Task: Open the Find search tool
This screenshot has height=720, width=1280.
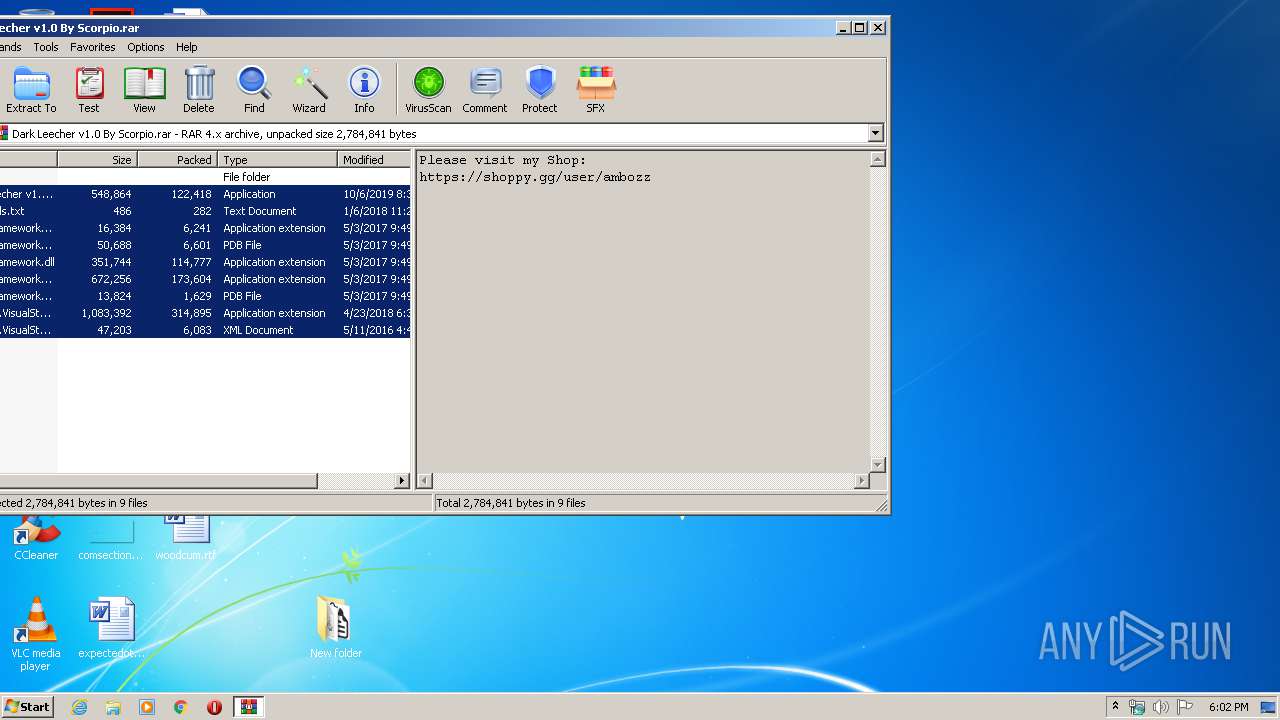Action: coord(254,90)
